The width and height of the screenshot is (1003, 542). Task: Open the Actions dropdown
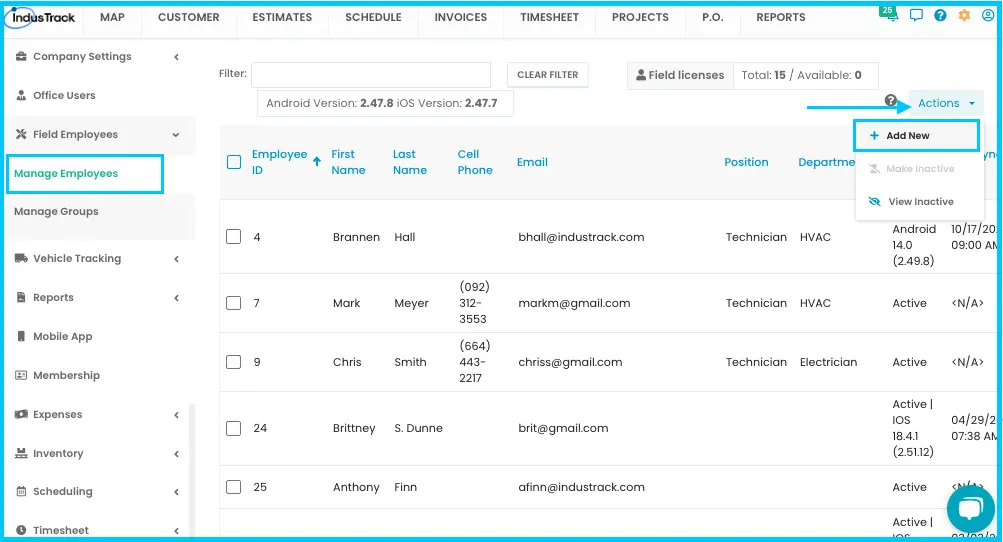click(x=946, y=103)
